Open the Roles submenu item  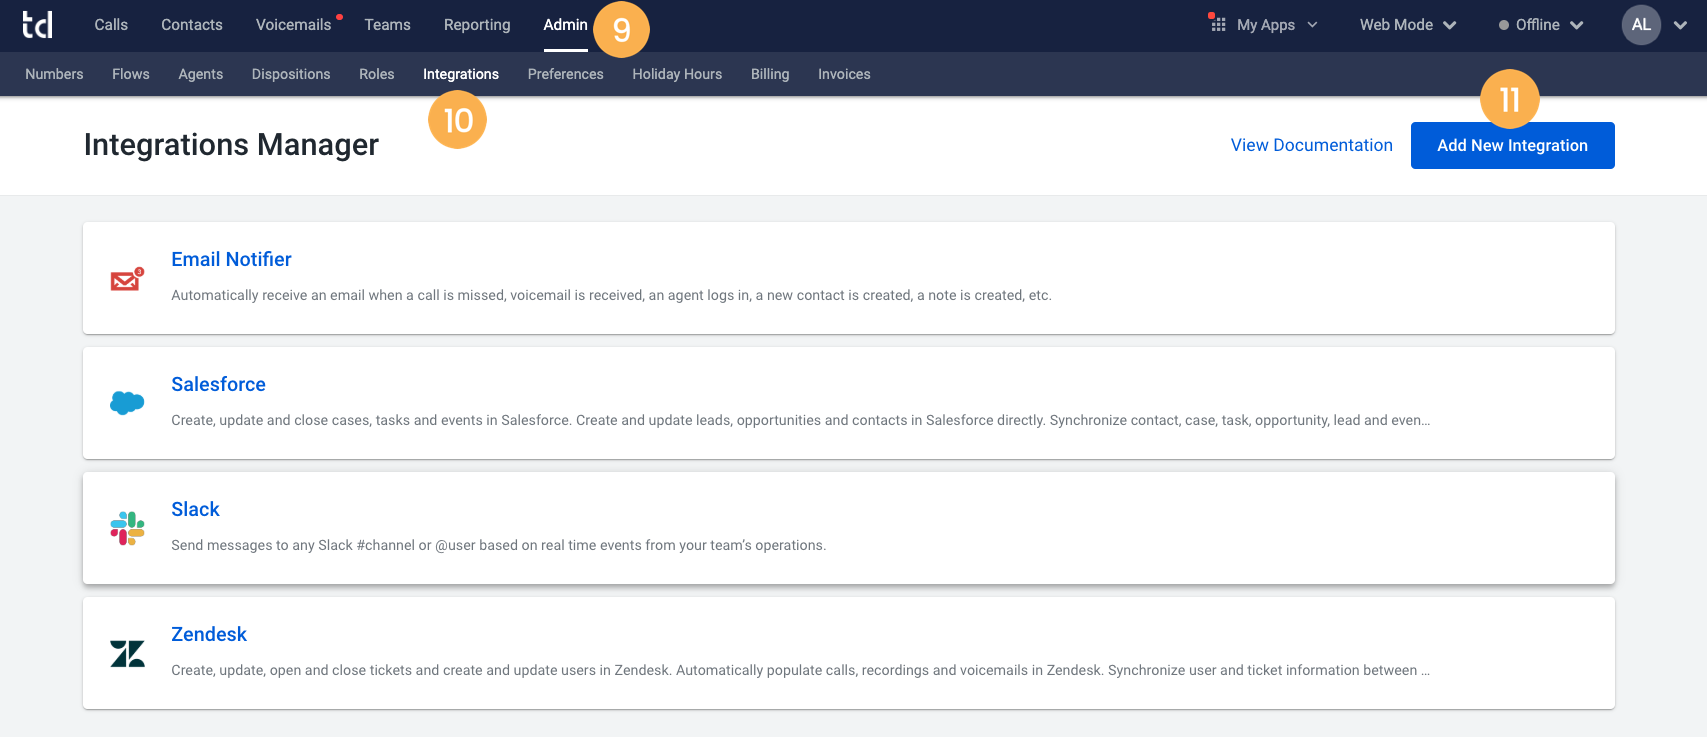tap(377, 74)
